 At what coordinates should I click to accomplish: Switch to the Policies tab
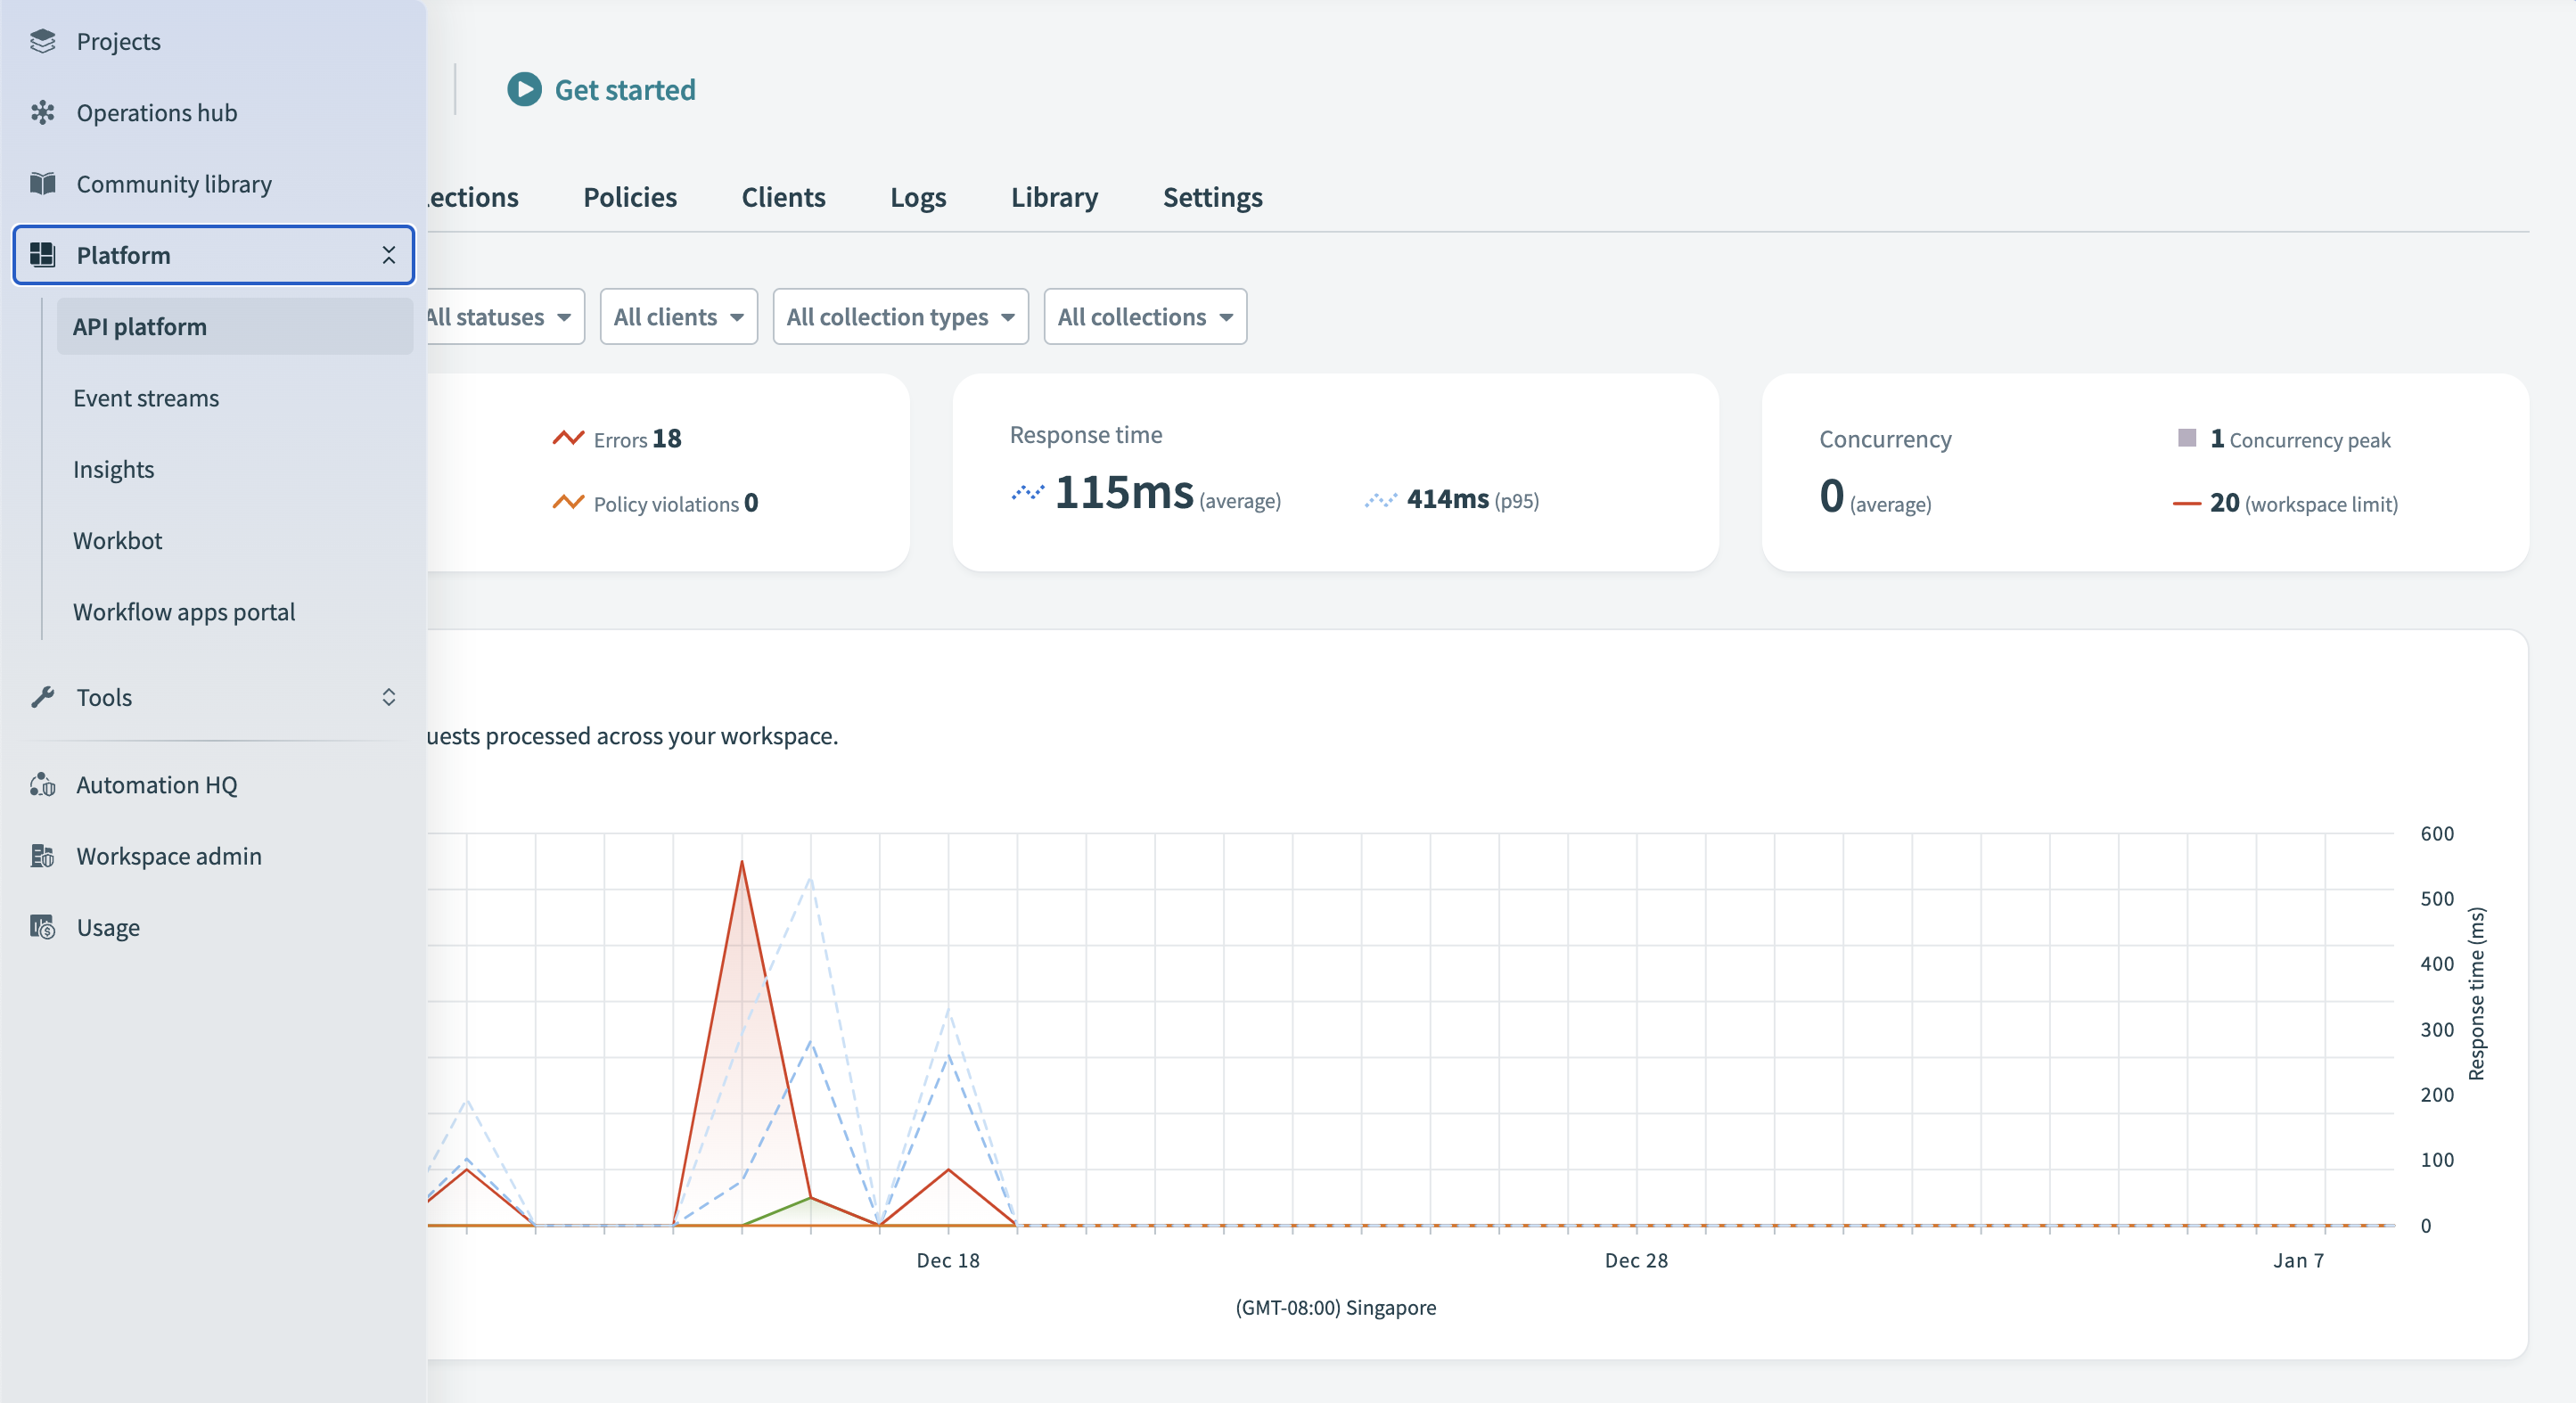[x=630, y=195]
